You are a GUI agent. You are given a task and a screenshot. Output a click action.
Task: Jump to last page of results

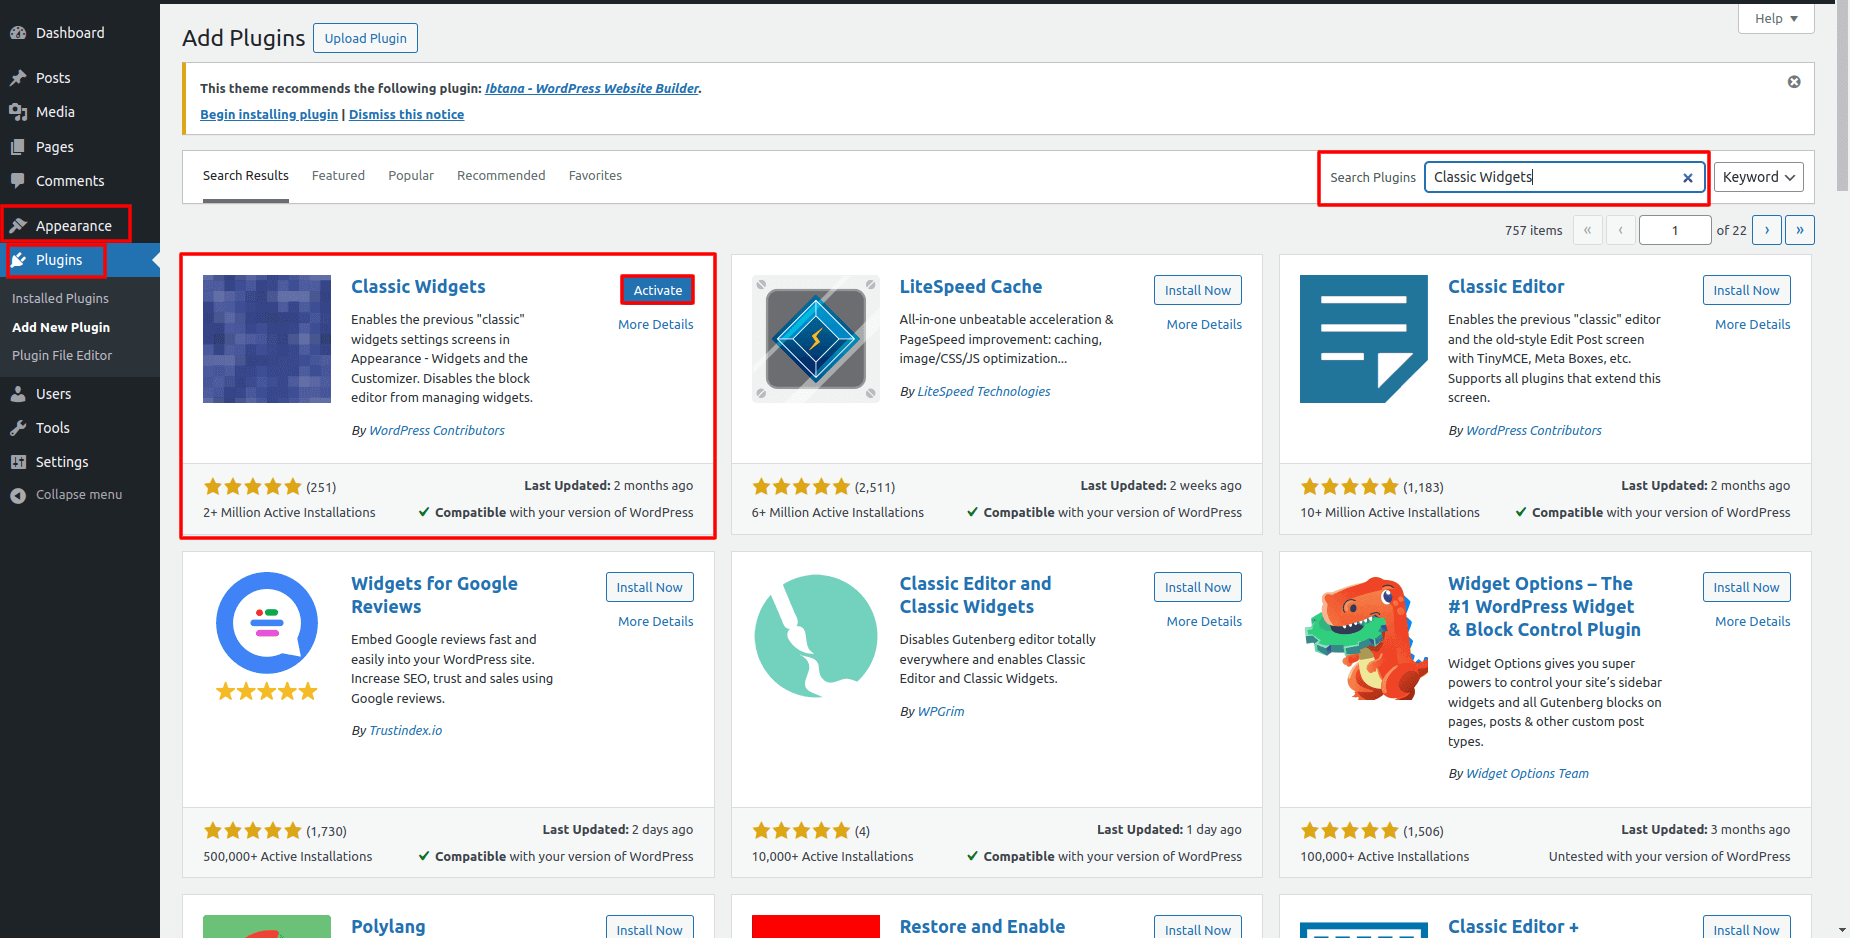point(1799,230)
